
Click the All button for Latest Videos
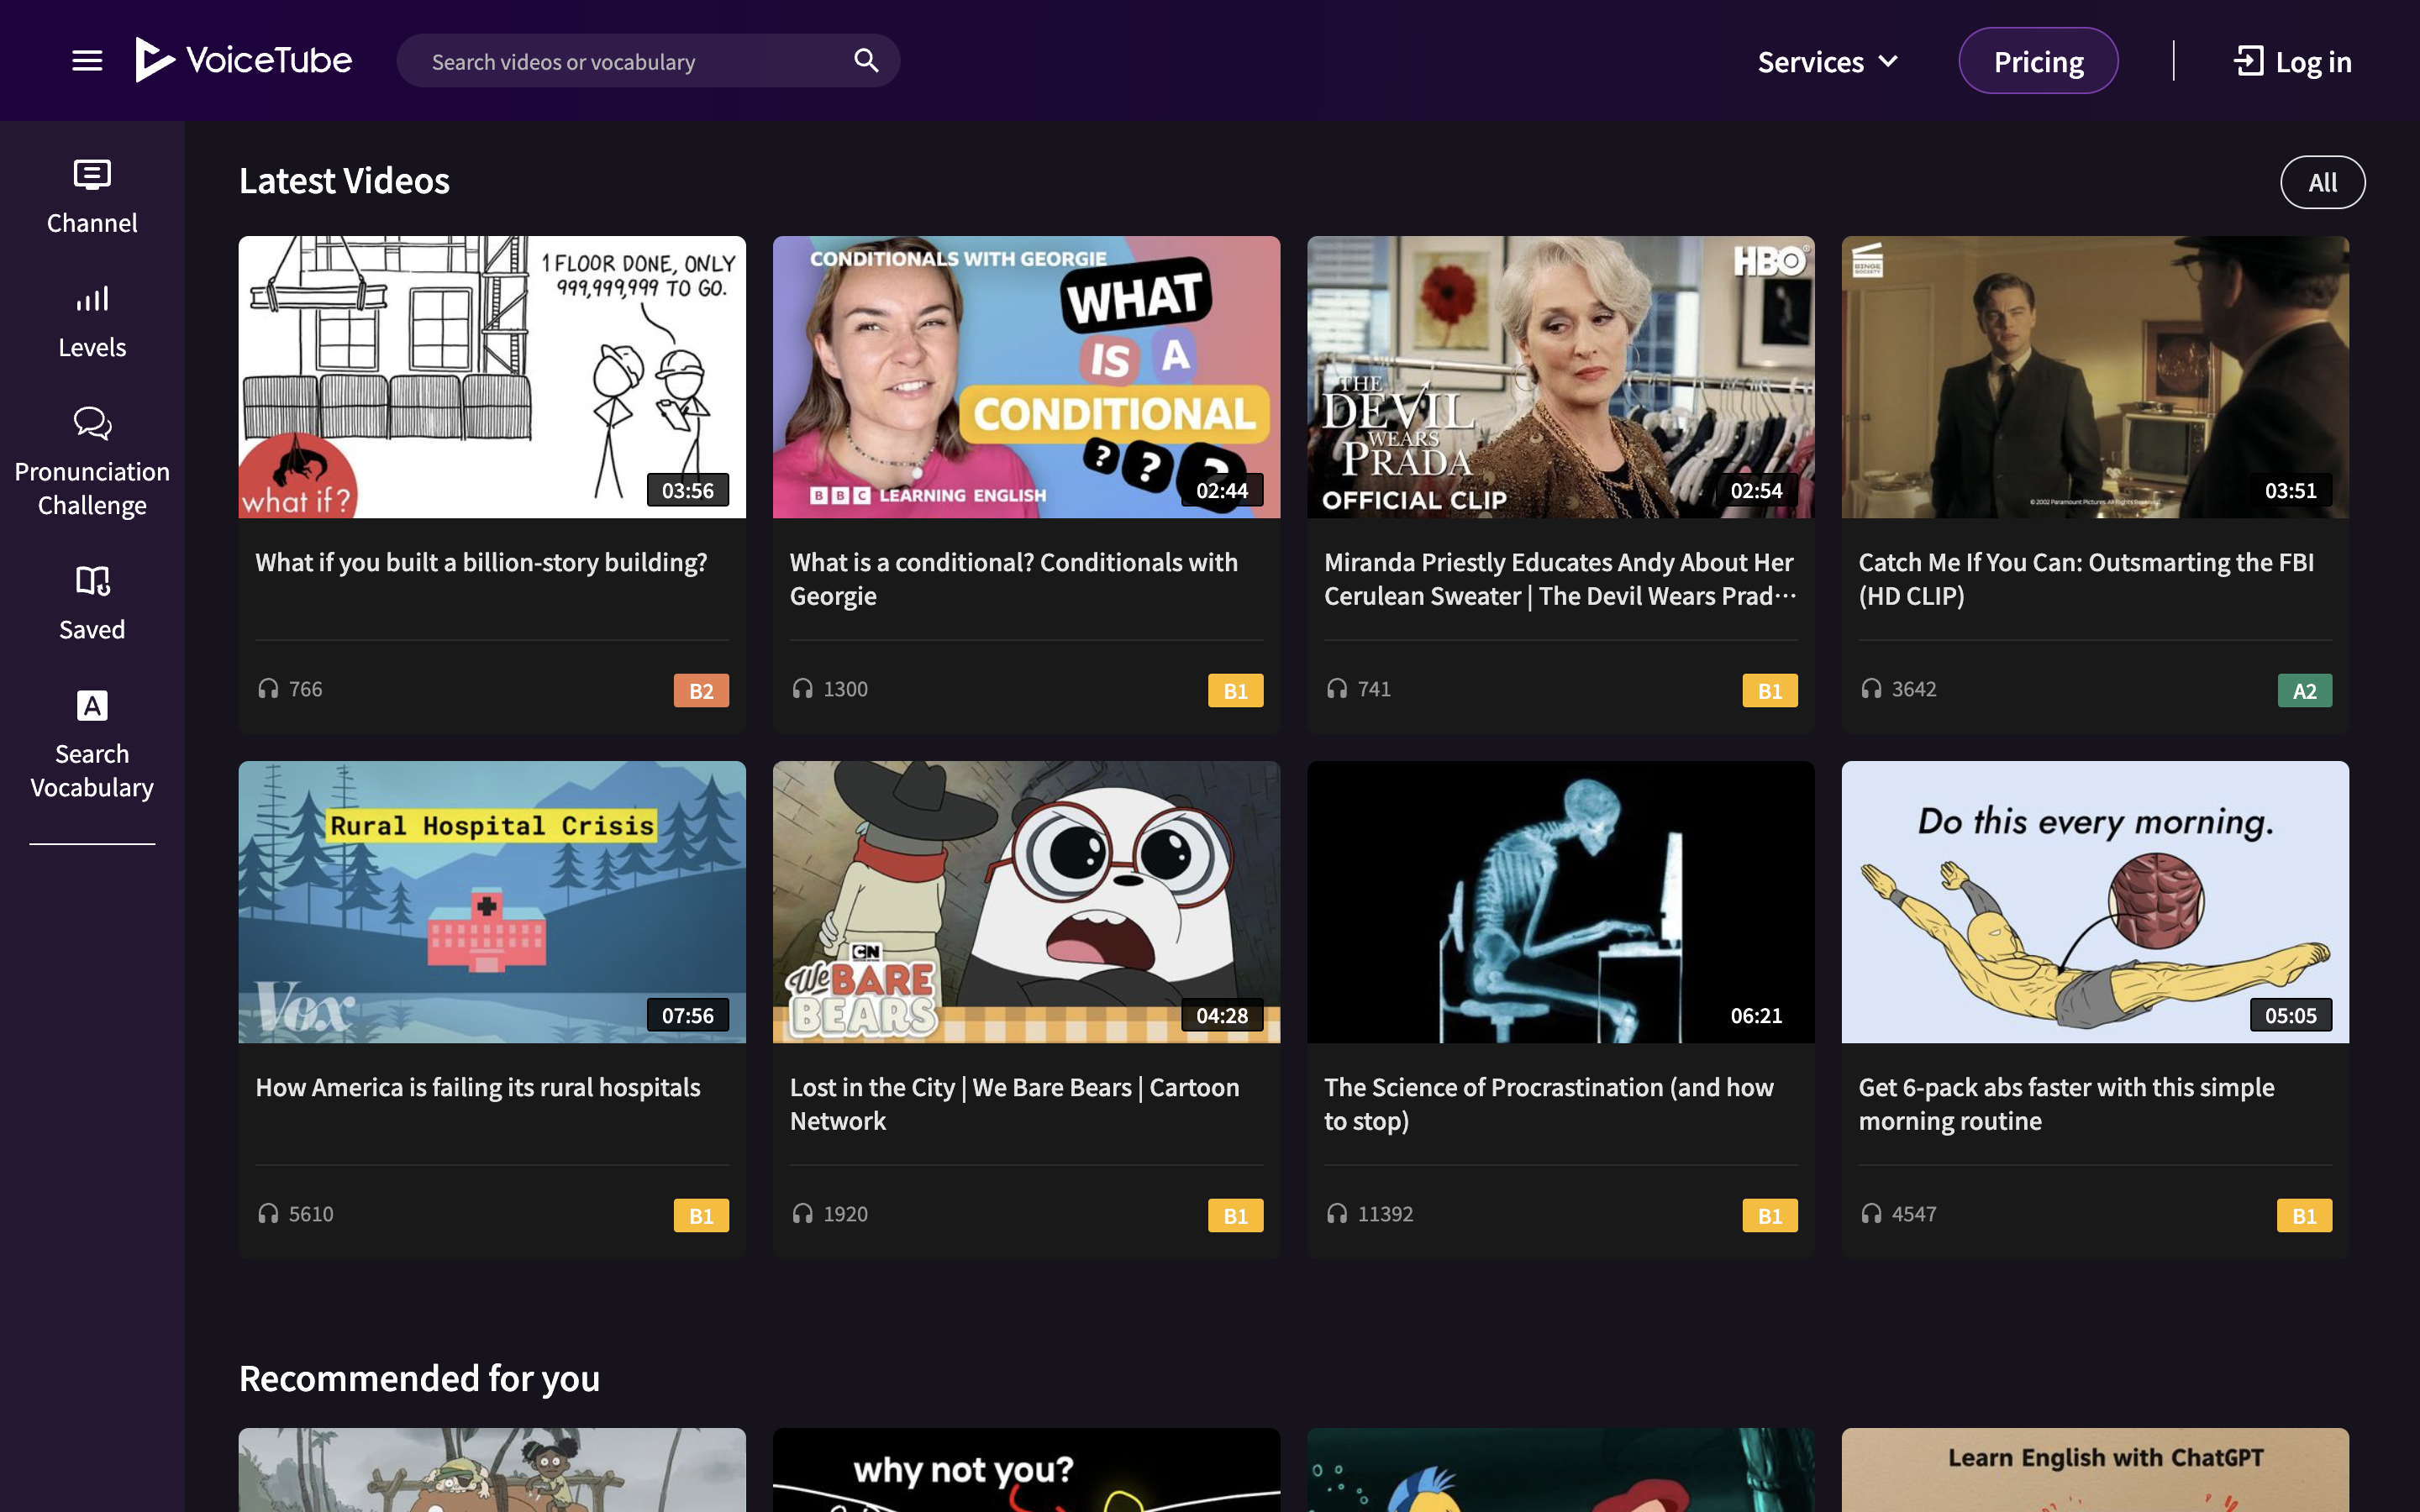[2322, 182]
